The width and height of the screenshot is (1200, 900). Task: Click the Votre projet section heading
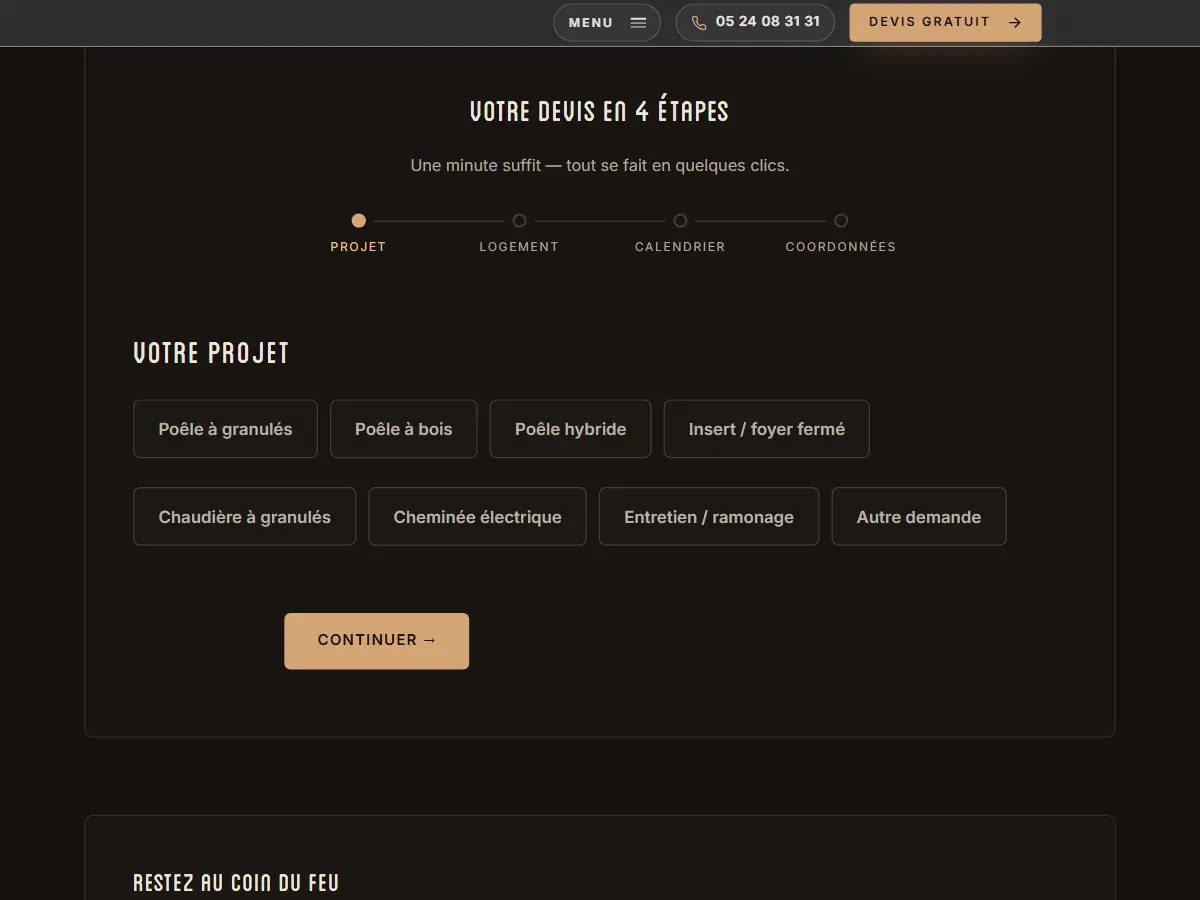click(x=211, y=353)
